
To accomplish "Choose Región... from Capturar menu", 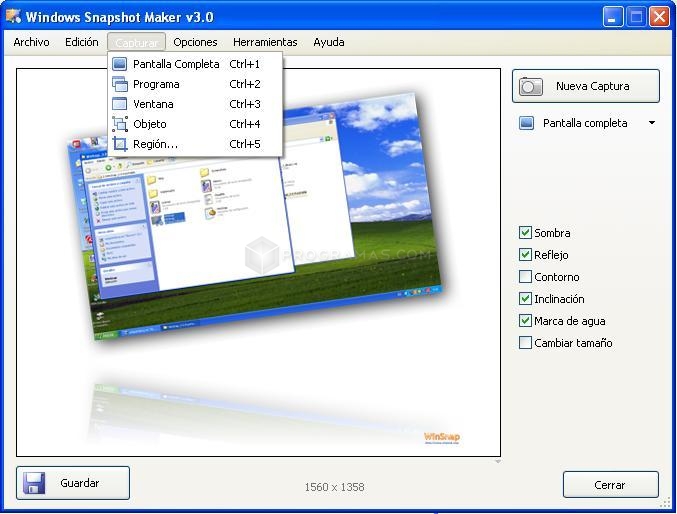I will pyautogui.click(x=195, y=144).
